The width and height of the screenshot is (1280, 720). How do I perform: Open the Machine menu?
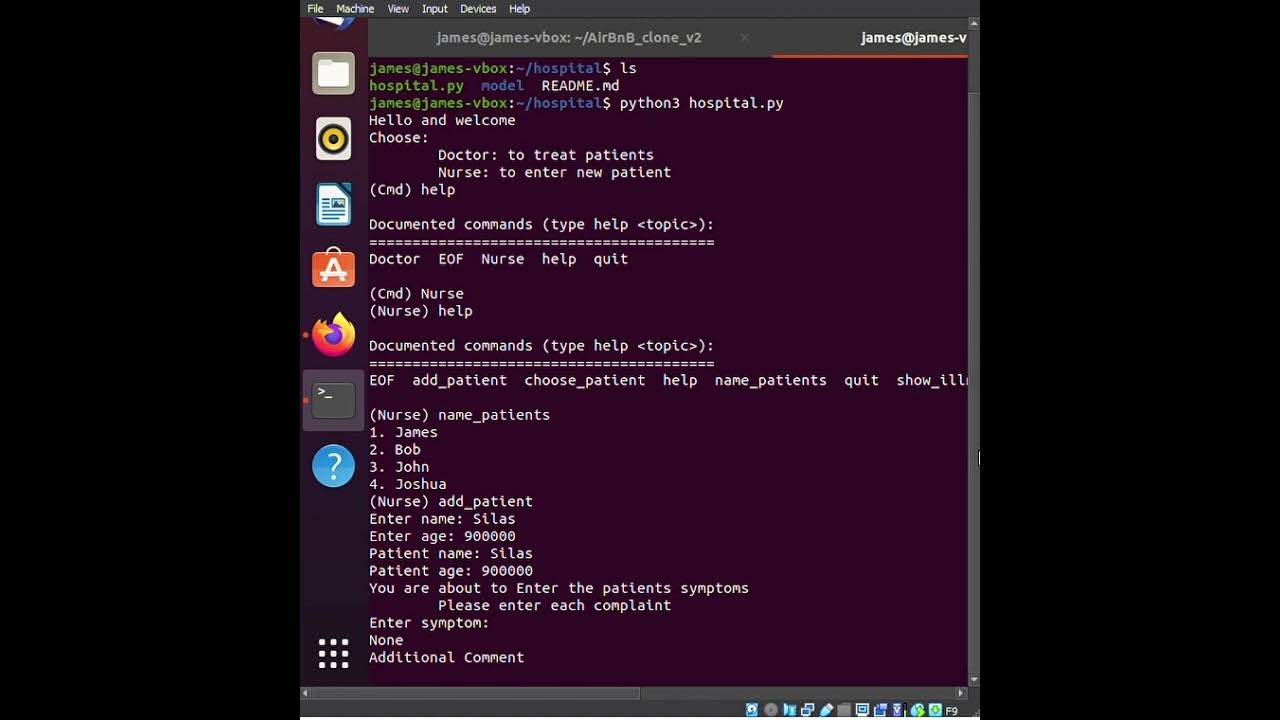355,9
